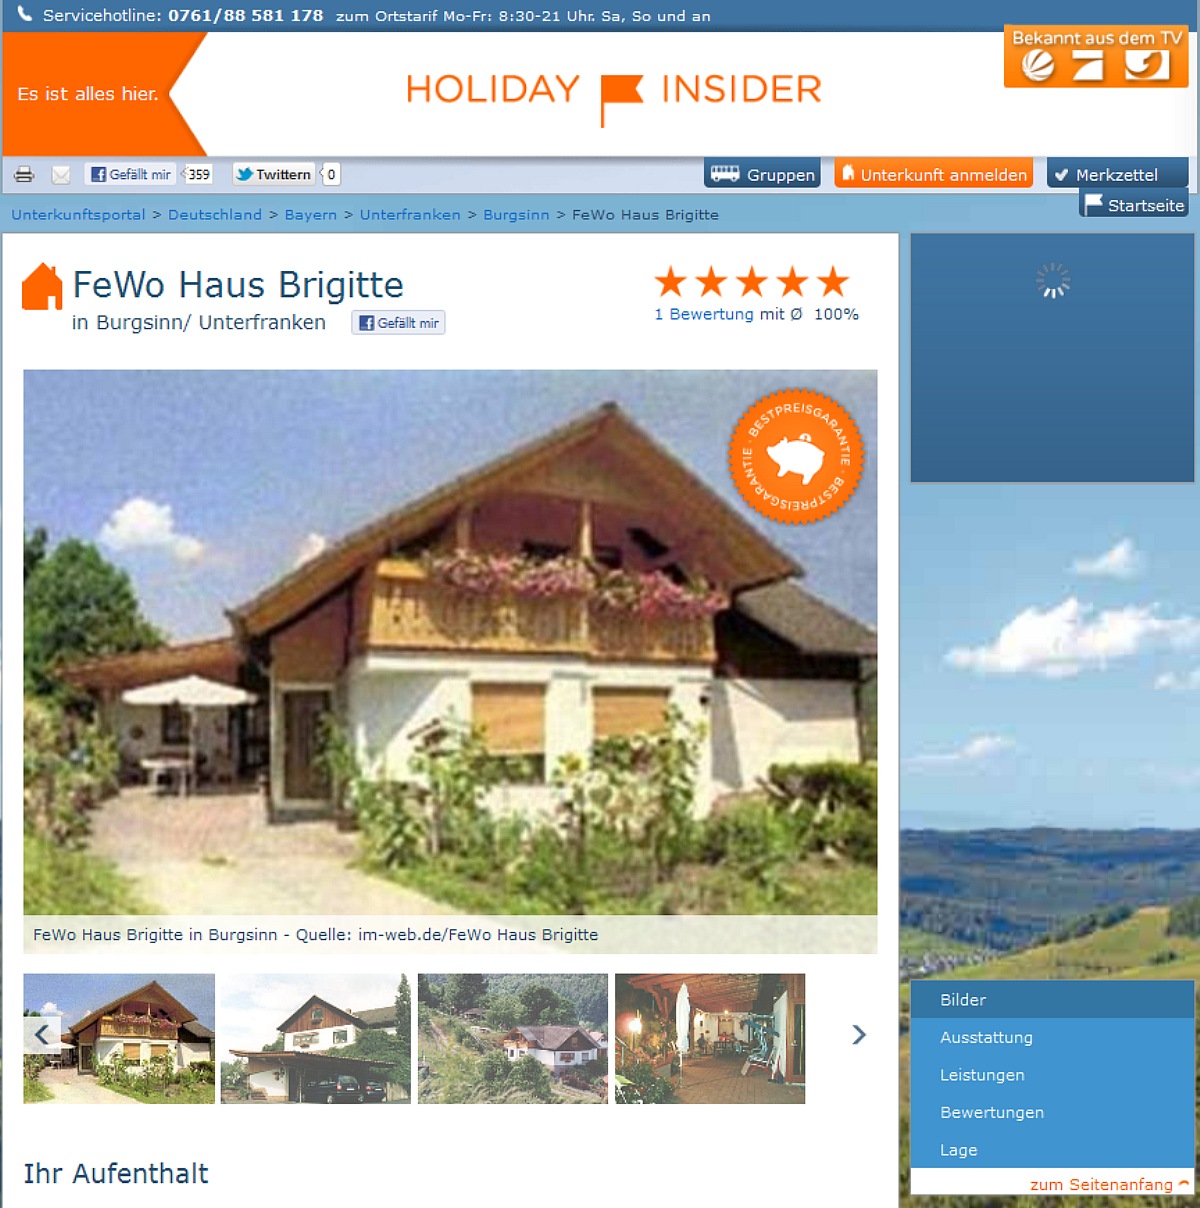Show next thumbnails with right chevron
The image size is (1200, 1208).
[x=859, y=1035]
